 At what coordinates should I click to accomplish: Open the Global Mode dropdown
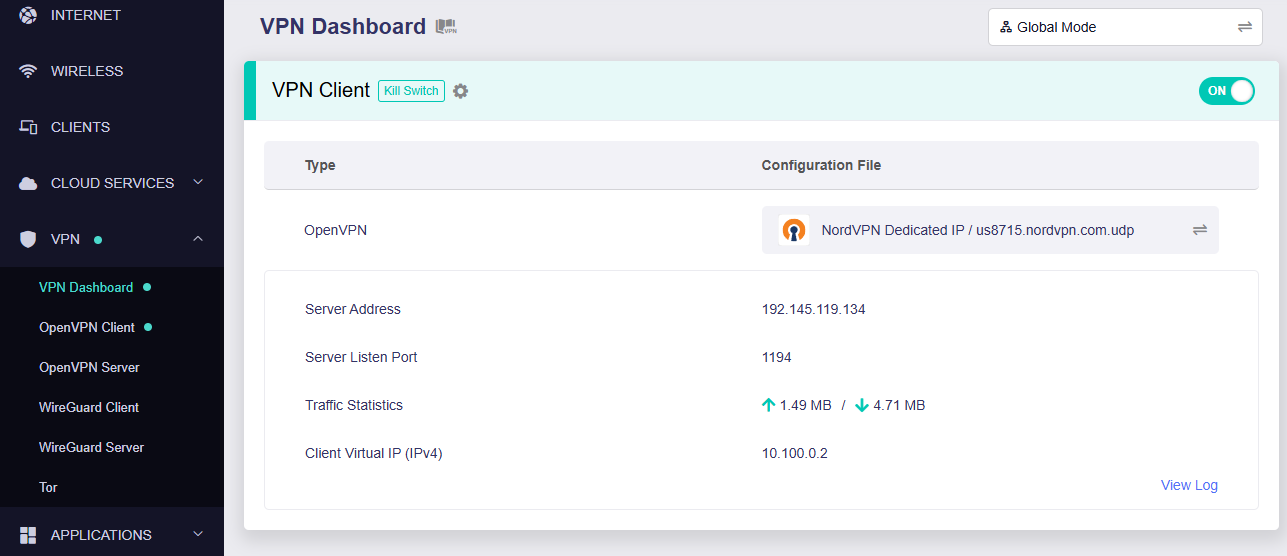pos(1125,27)
